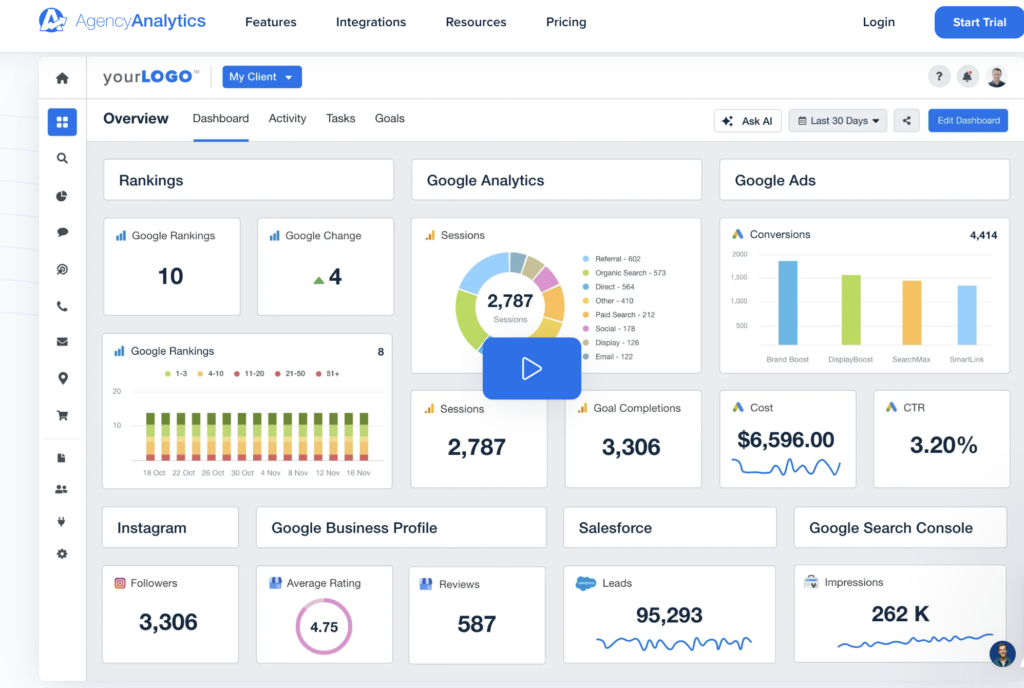This screenshot has height=688, width=1024.
Task: Click the Conversions total '4,414'
Action: point(983,235)
